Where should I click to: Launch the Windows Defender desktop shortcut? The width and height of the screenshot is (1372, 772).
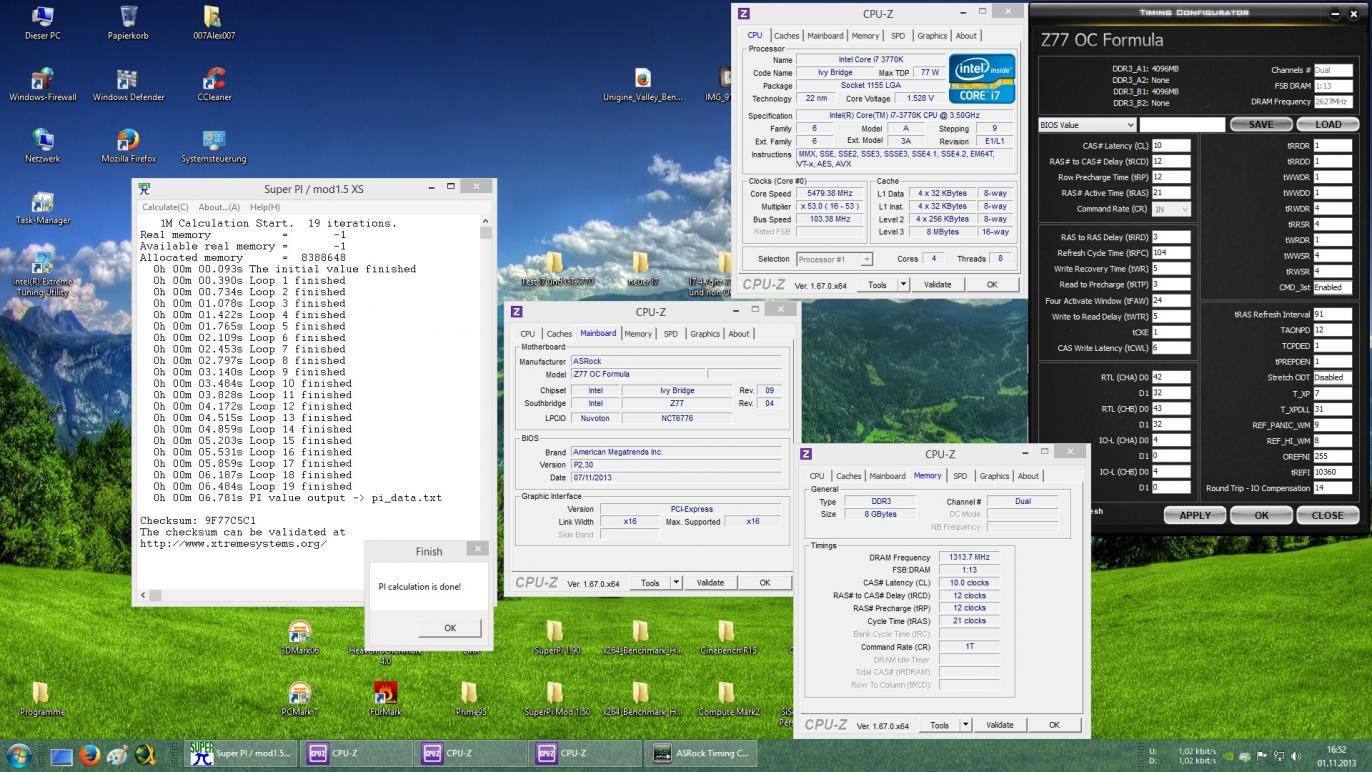pos(128,84)
